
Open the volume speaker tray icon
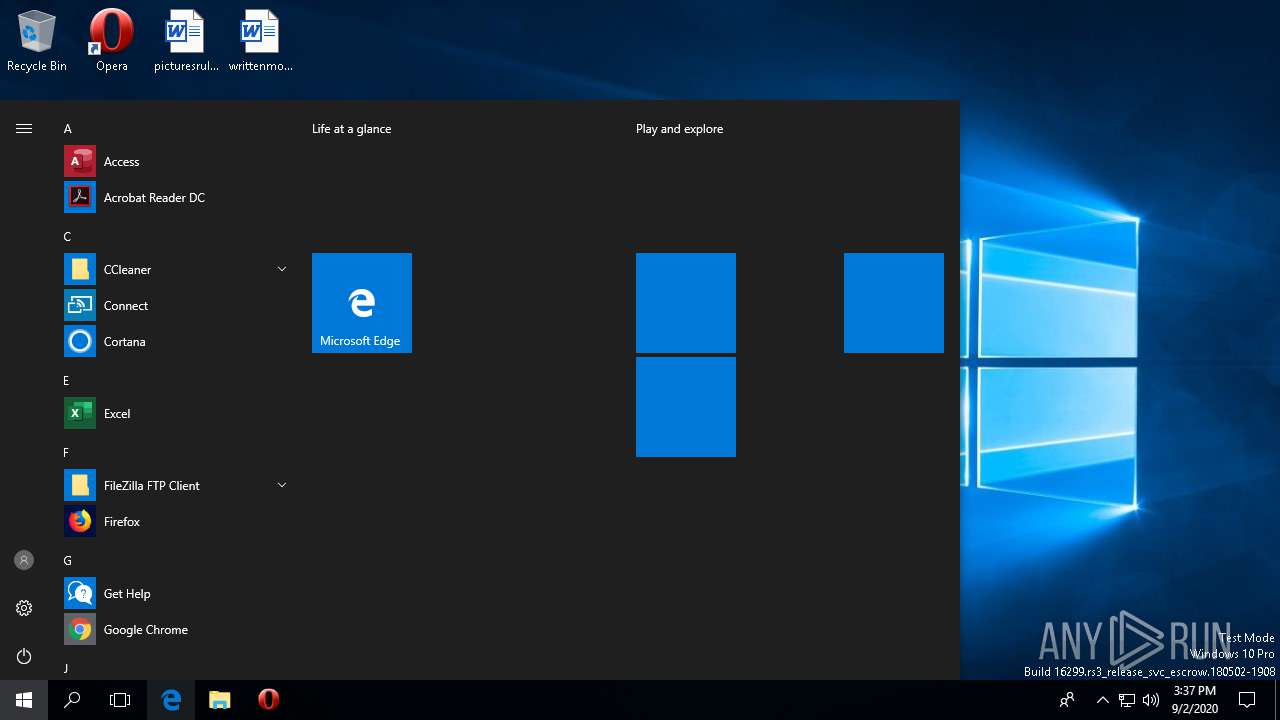click(x=1151, y=700)
